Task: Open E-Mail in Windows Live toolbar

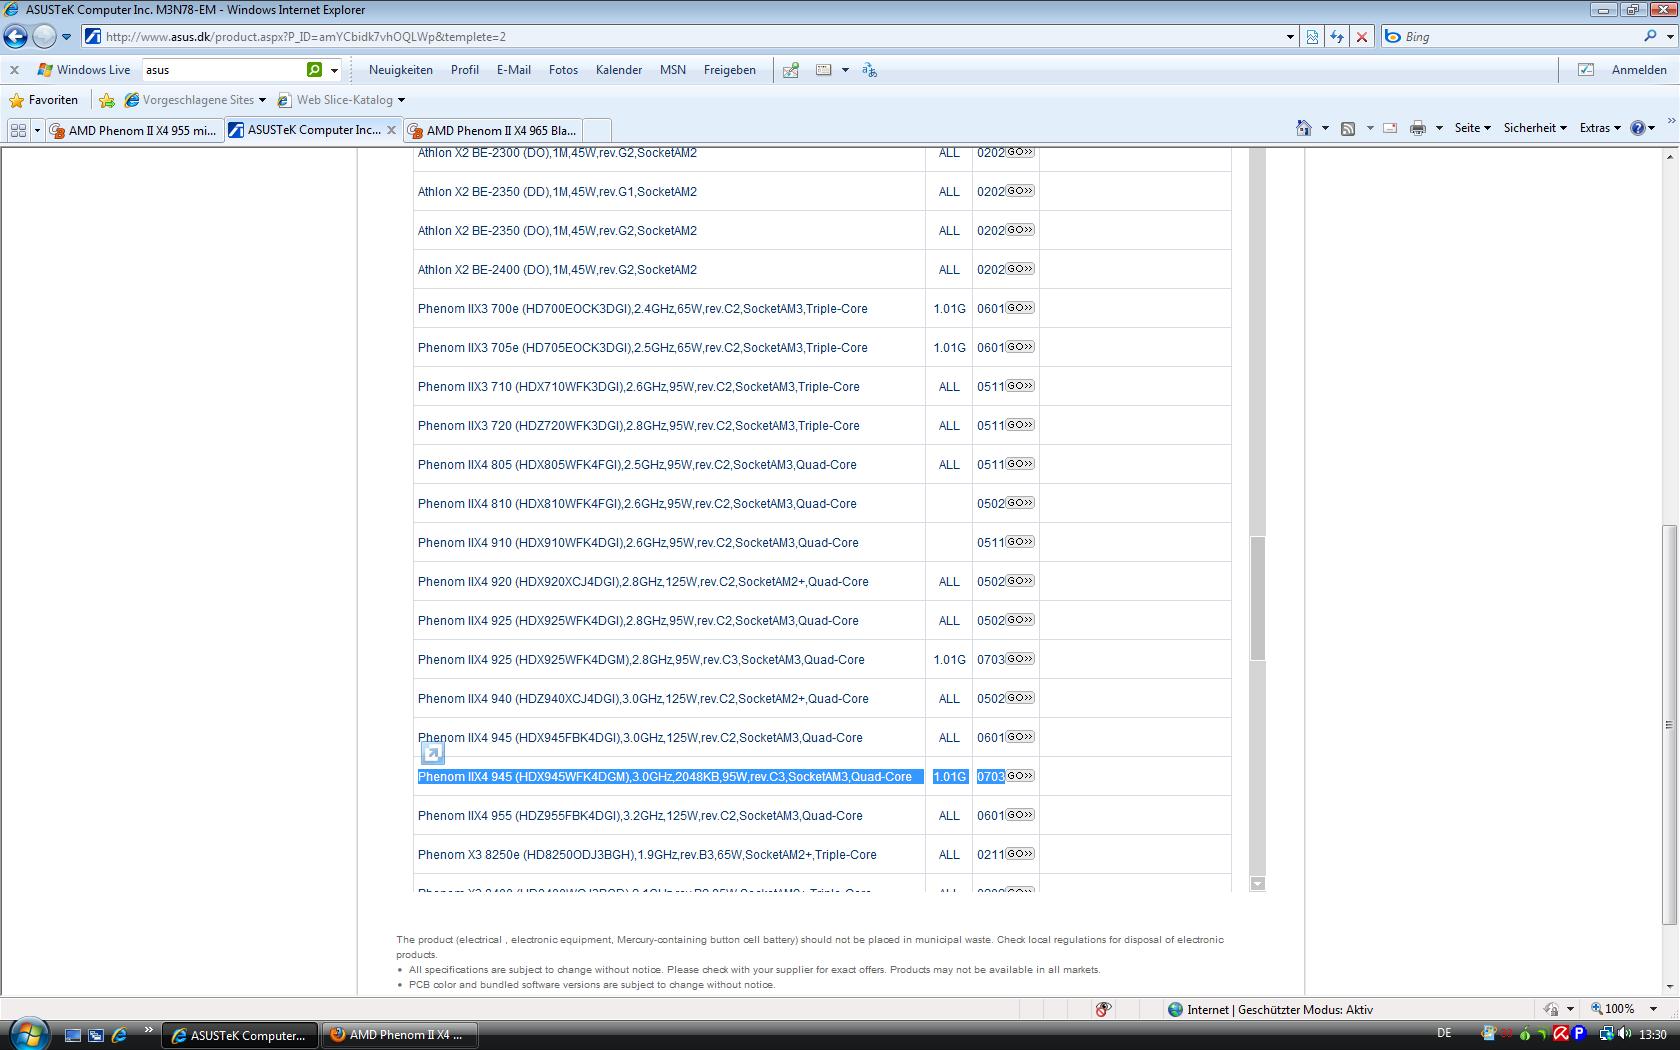Action: tap(514, 70)
